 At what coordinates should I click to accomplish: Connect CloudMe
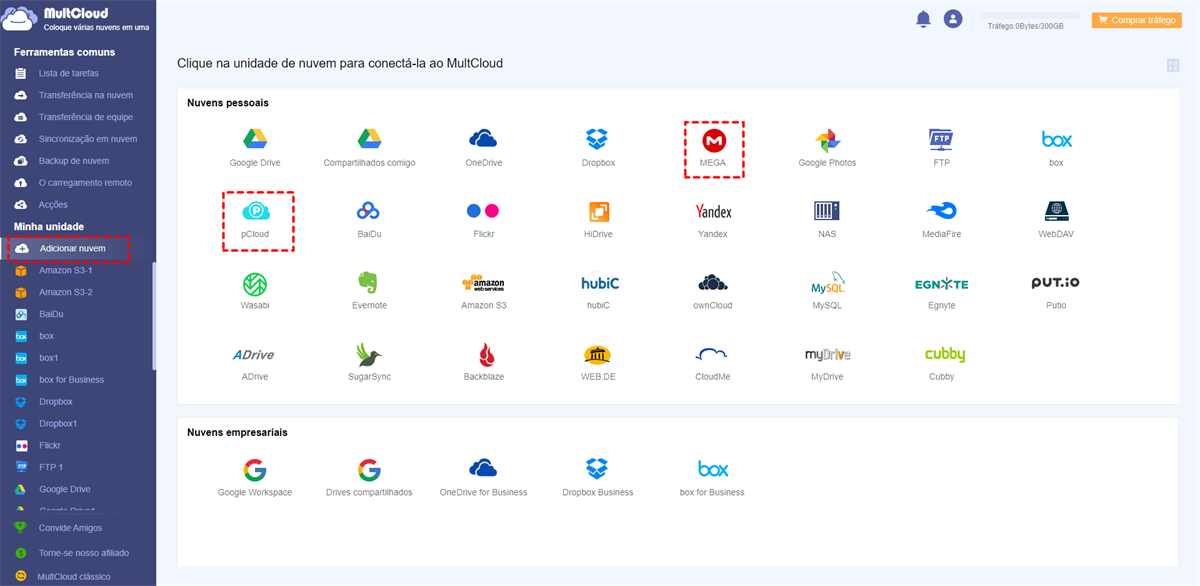coord(713,362)
